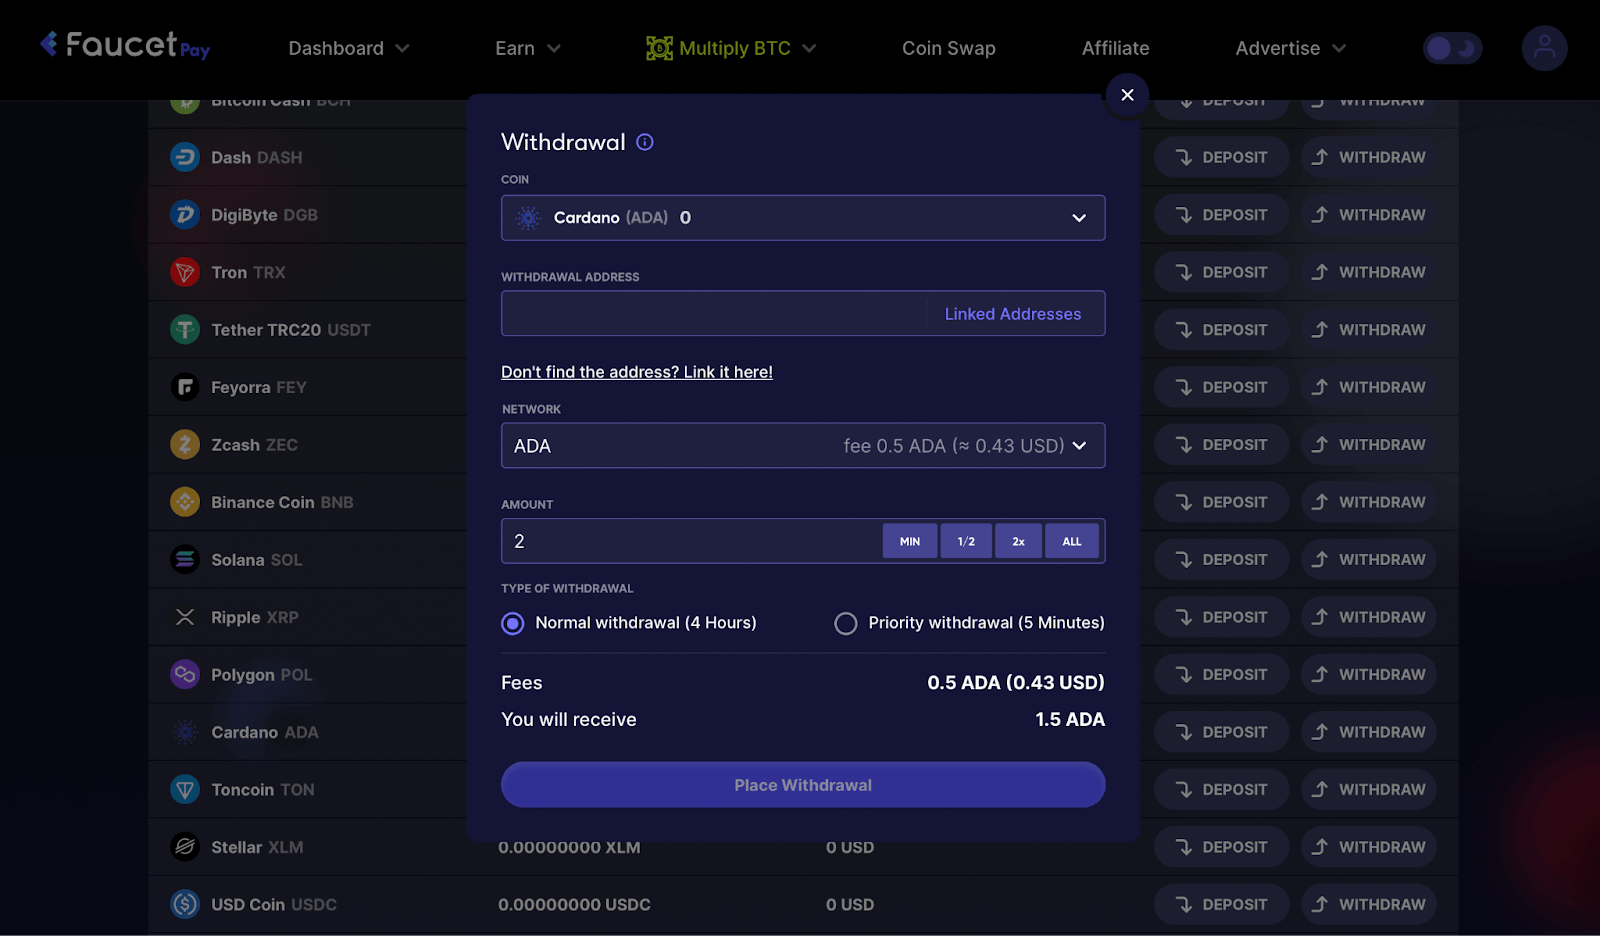Screen dimensions: 1600x936
Task: Click the withdrawal address input field
Action: coord(714,314)
